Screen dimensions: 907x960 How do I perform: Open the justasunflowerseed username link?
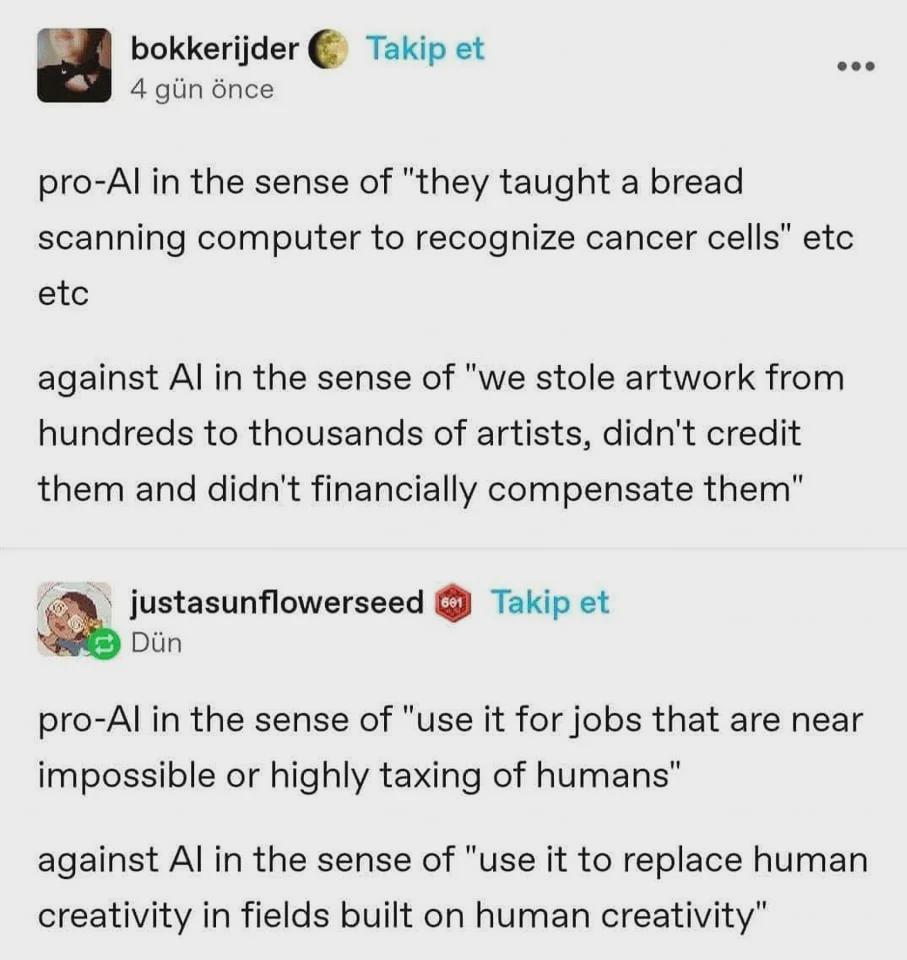277,602
